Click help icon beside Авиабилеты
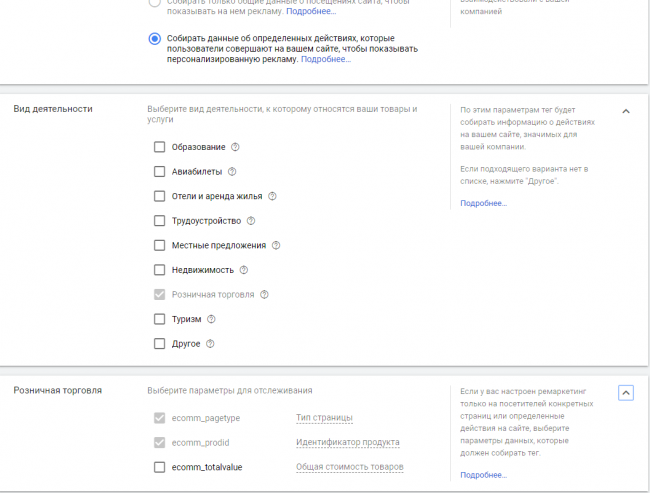 (x=232, y=172)
